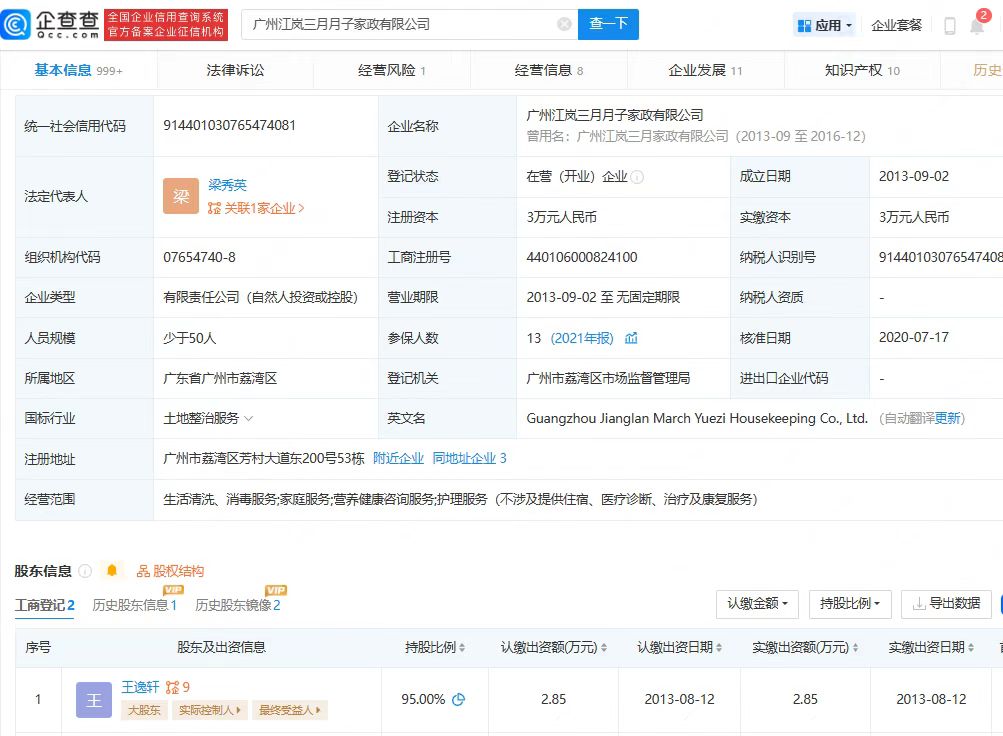The image size is (1003, 736).
Task: Open 关联1家企业 link
Action: coord(257,208)
